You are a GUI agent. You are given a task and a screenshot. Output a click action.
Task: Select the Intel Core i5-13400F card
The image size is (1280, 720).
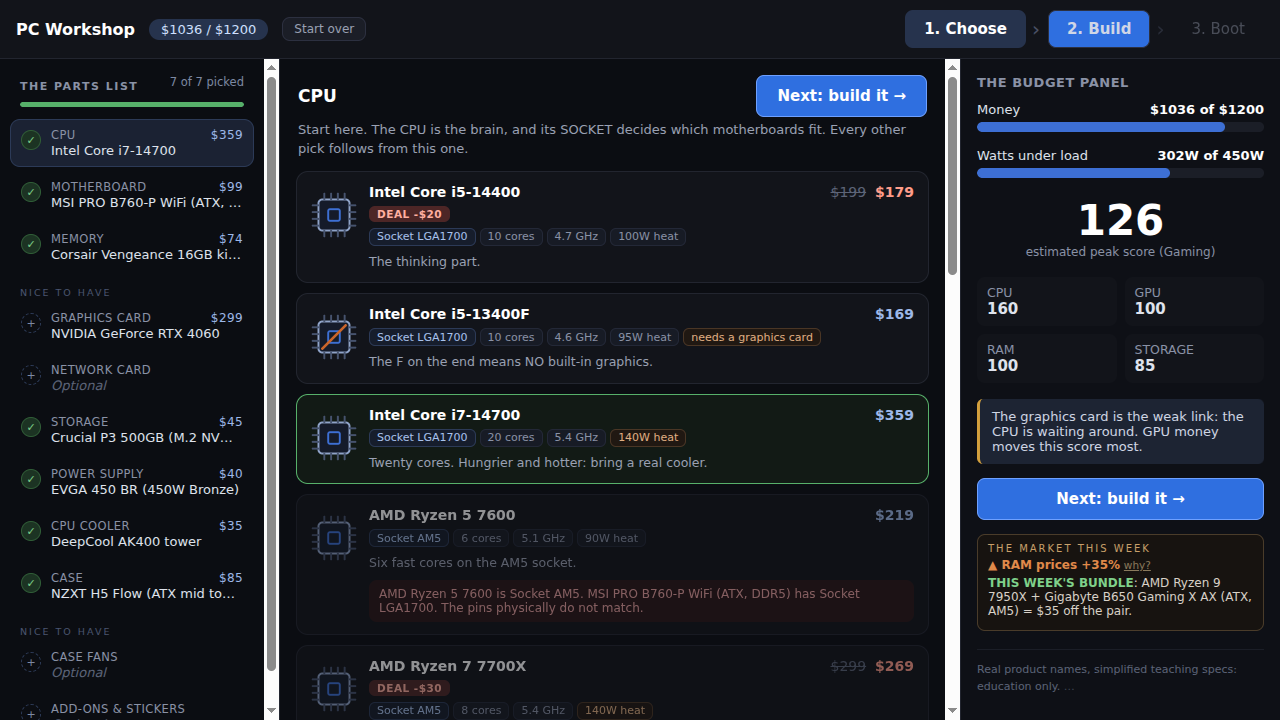click(x=612, y=338)
